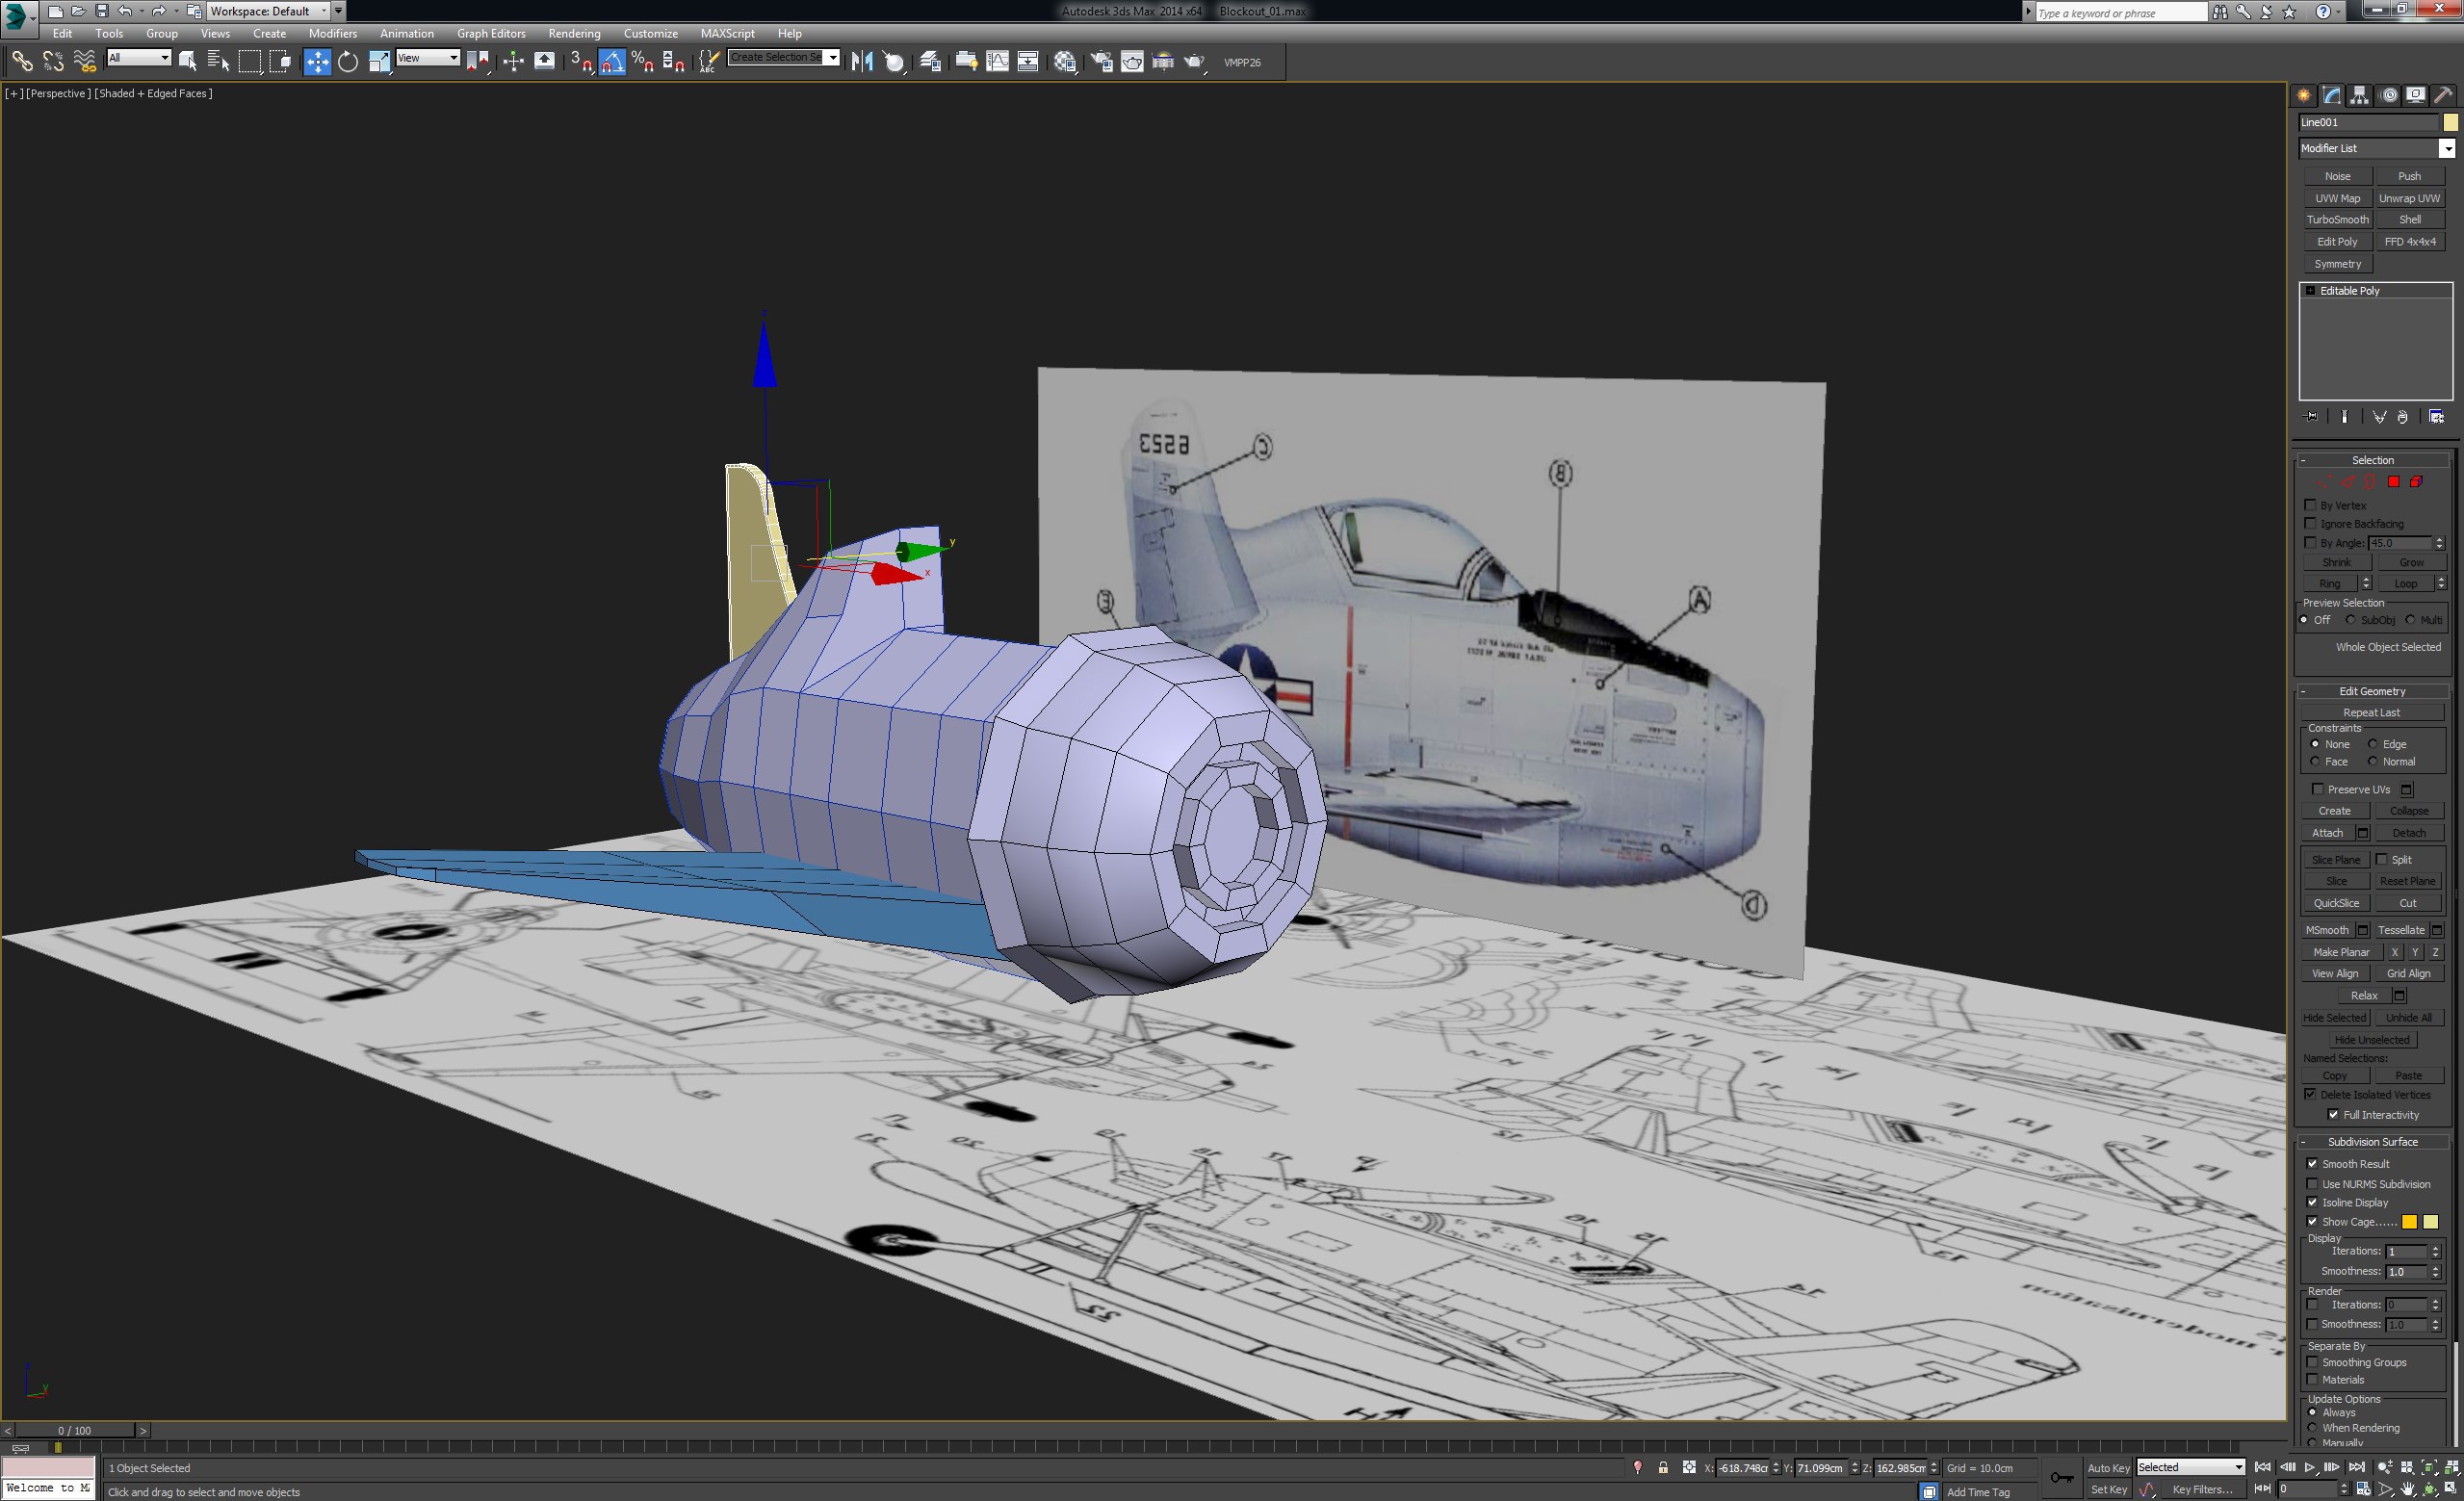Select the Select and Rotate tool
The width and height of the screenshot is (2464, 1501).
coord(347,62)
